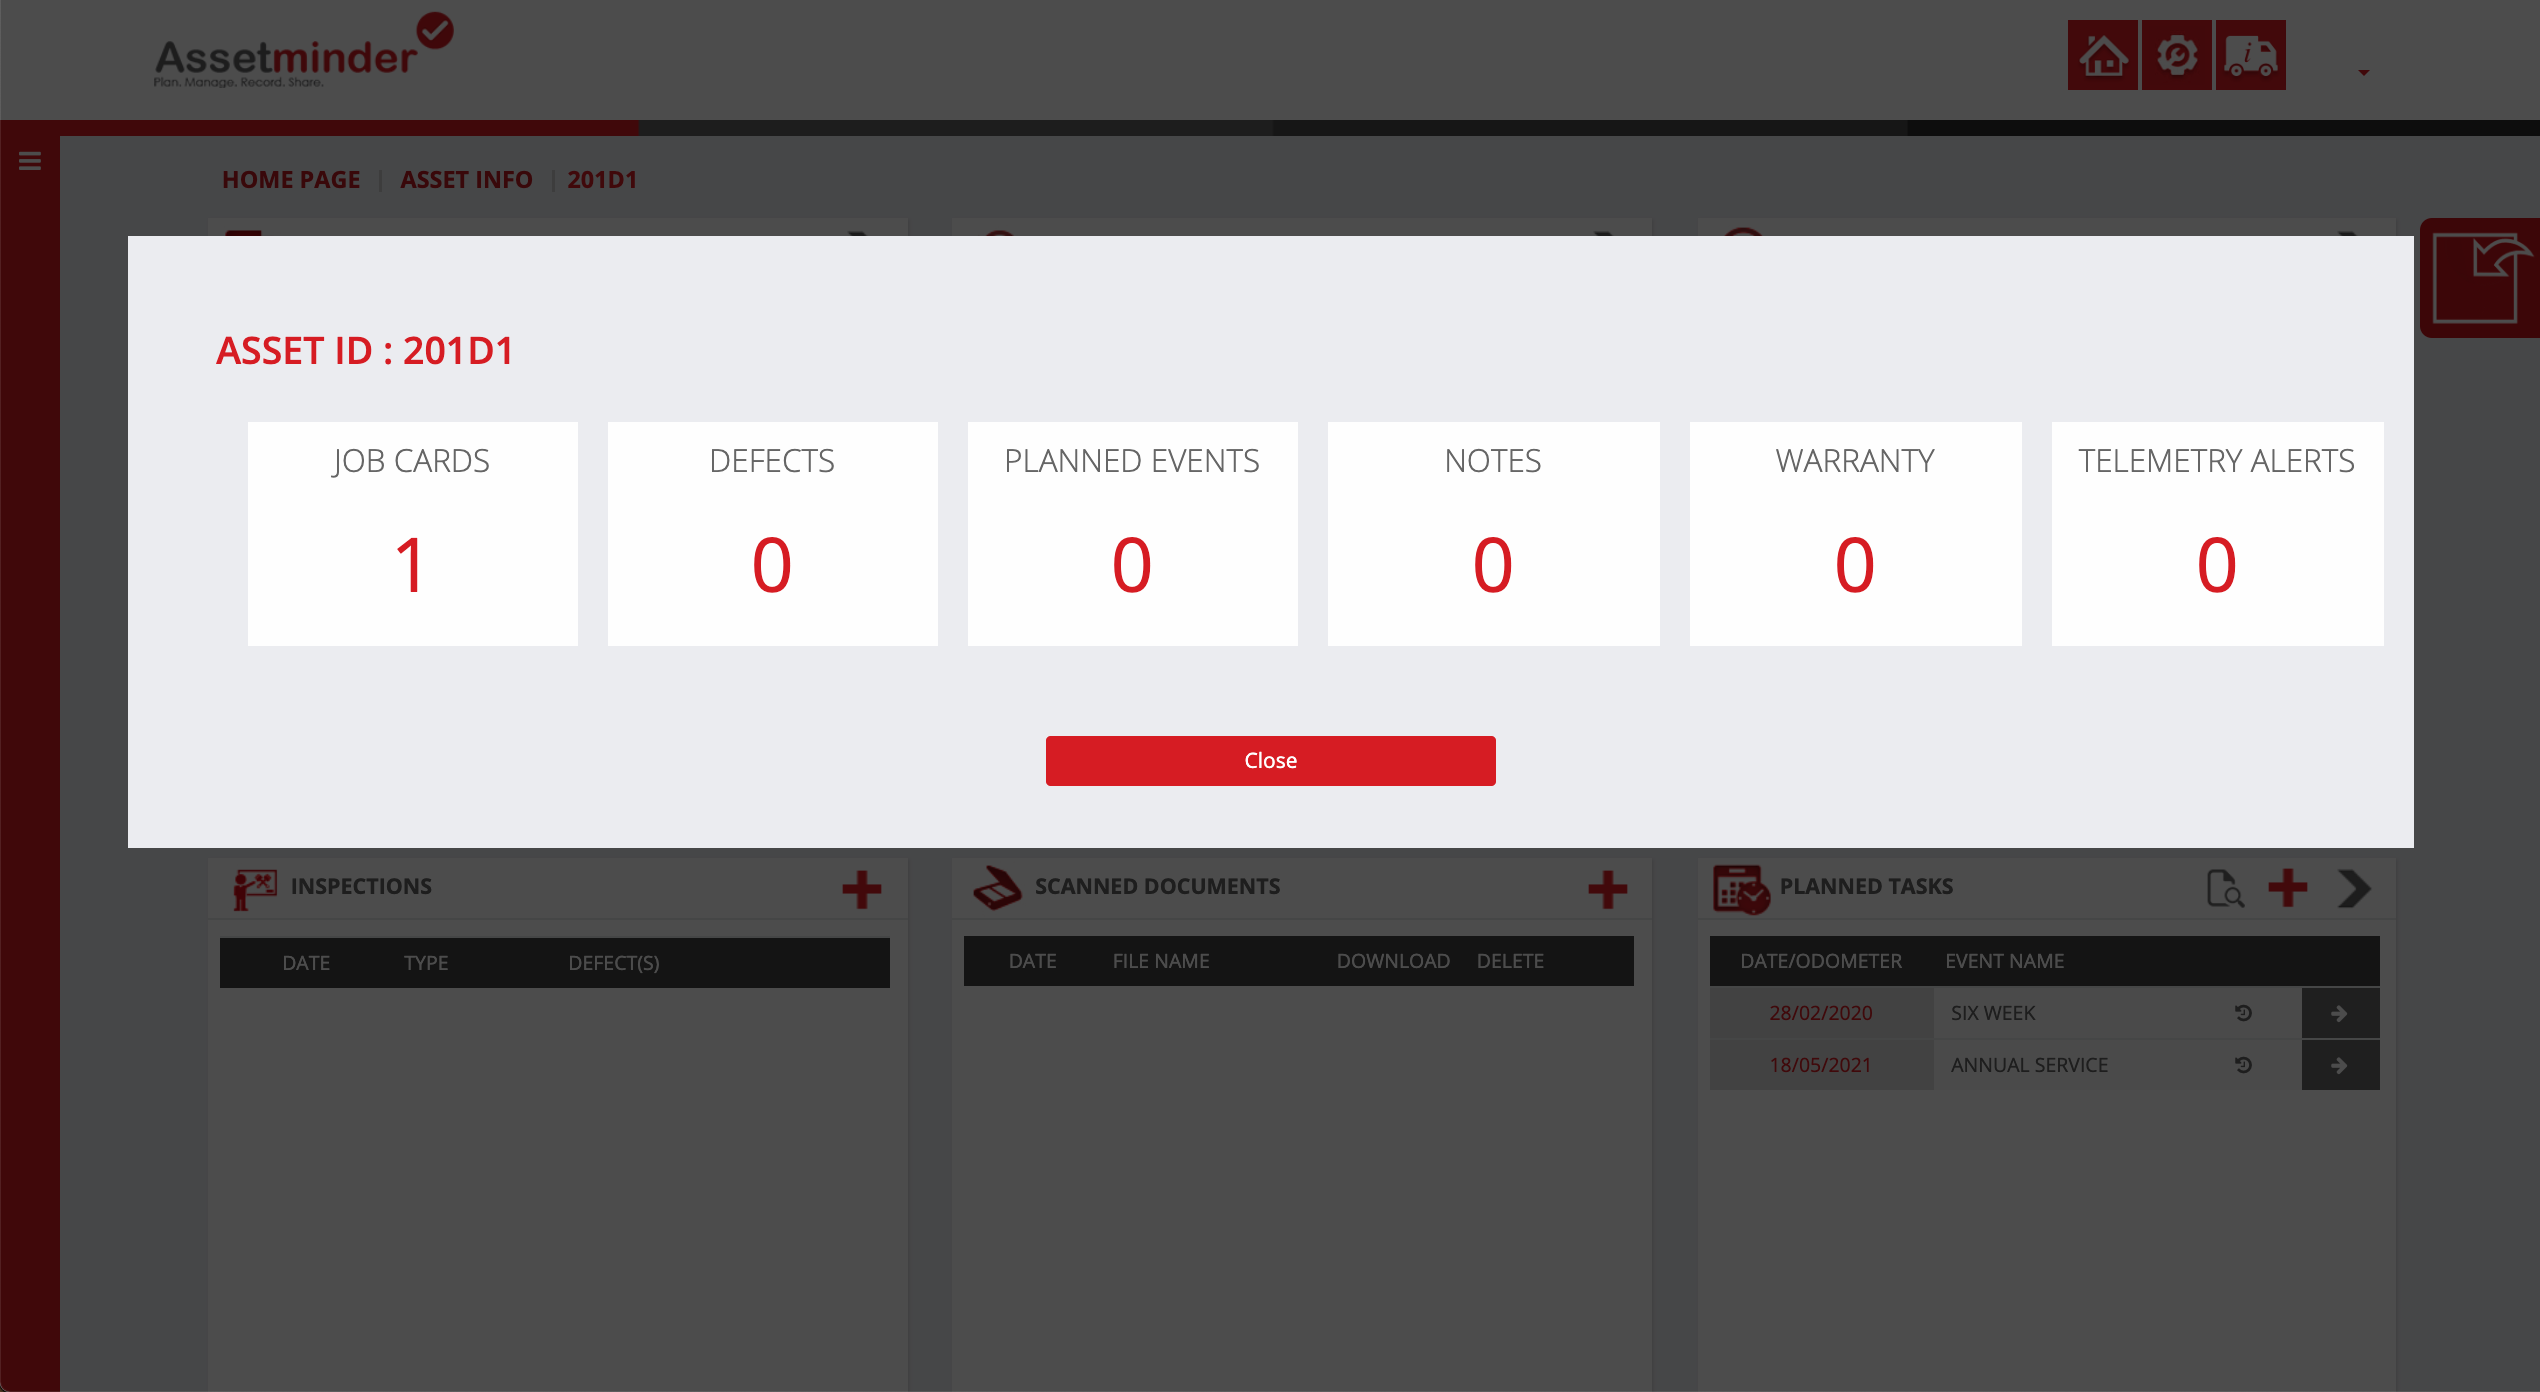
Task: Click the Assetminder logo
Action: coord(303,52)
